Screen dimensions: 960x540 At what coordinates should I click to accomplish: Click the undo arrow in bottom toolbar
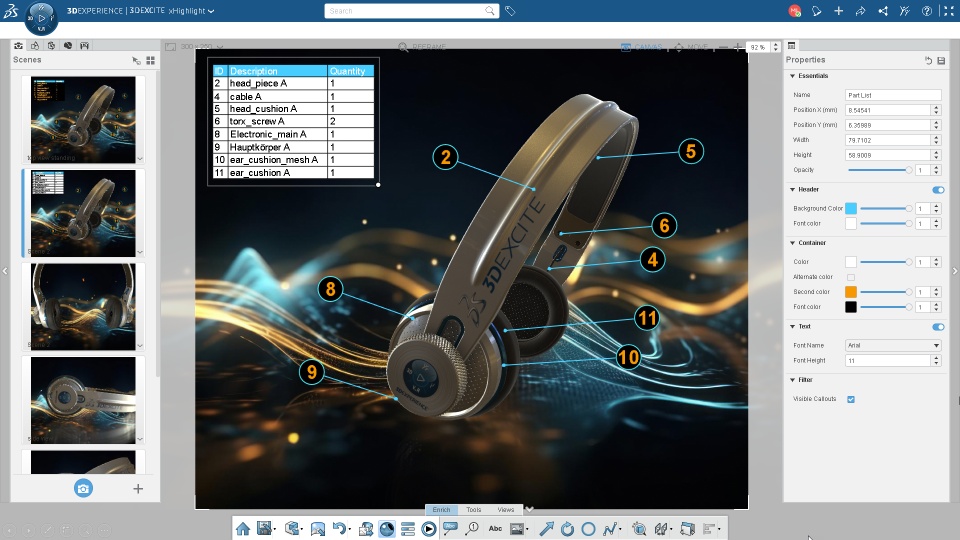pos(339,528)
